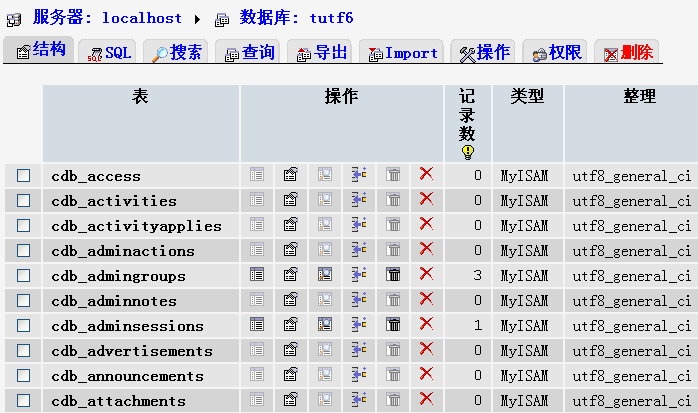This screenshot has height=413, width=698.
Task: Open the 服务器: localhost server link
Action: [107, 18]
